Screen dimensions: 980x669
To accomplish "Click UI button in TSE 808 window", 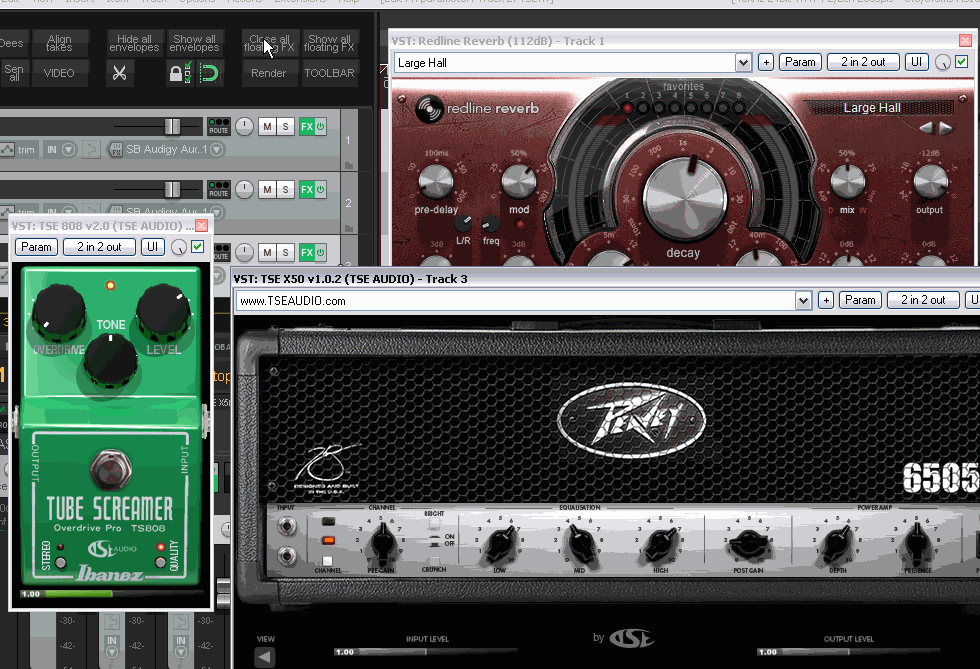I will [x=152, y=247].
